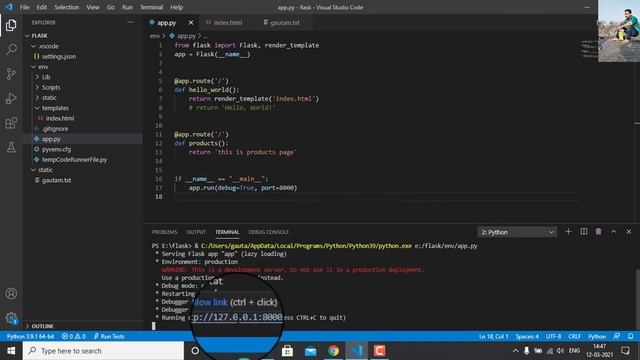The image size is (640, 360).
Task: Switch to the PROBLEMS panel tab
Action: coord(164,232)
